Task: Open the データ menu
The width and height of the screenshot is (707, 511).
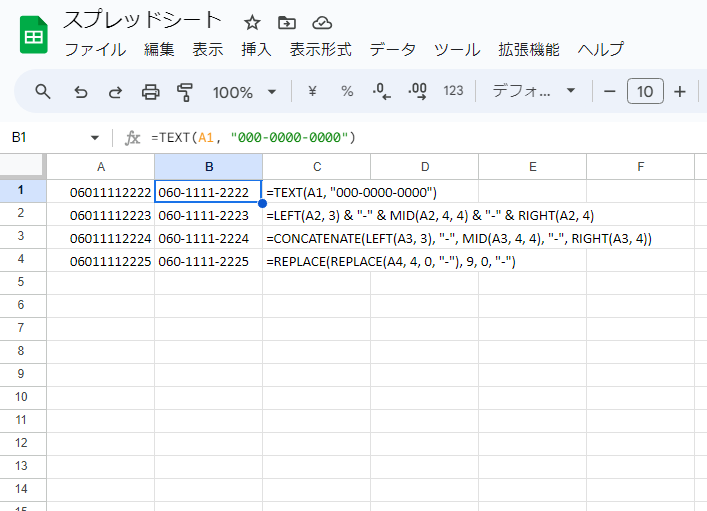Action: (x=392, y=50)
